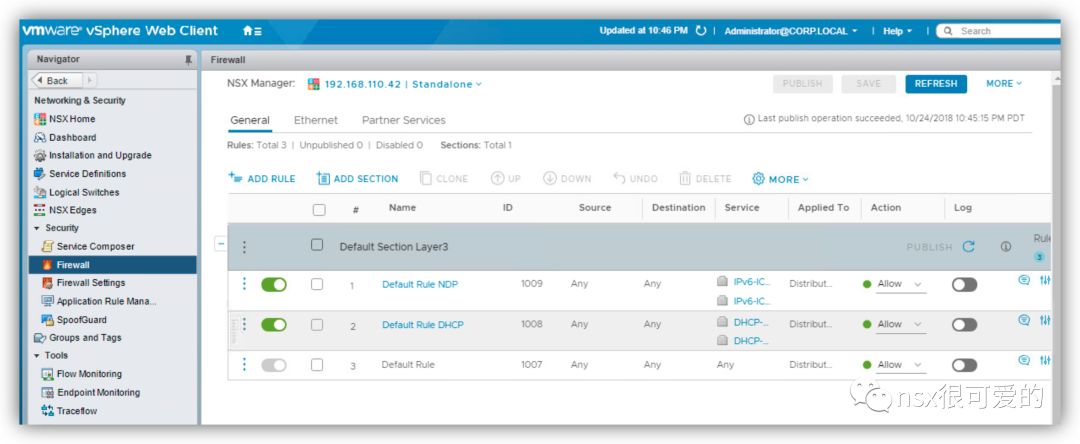Viewport: 1080px width, 444px height.
Task: Click the Navigator Back button
Action: tap(56, 81)
